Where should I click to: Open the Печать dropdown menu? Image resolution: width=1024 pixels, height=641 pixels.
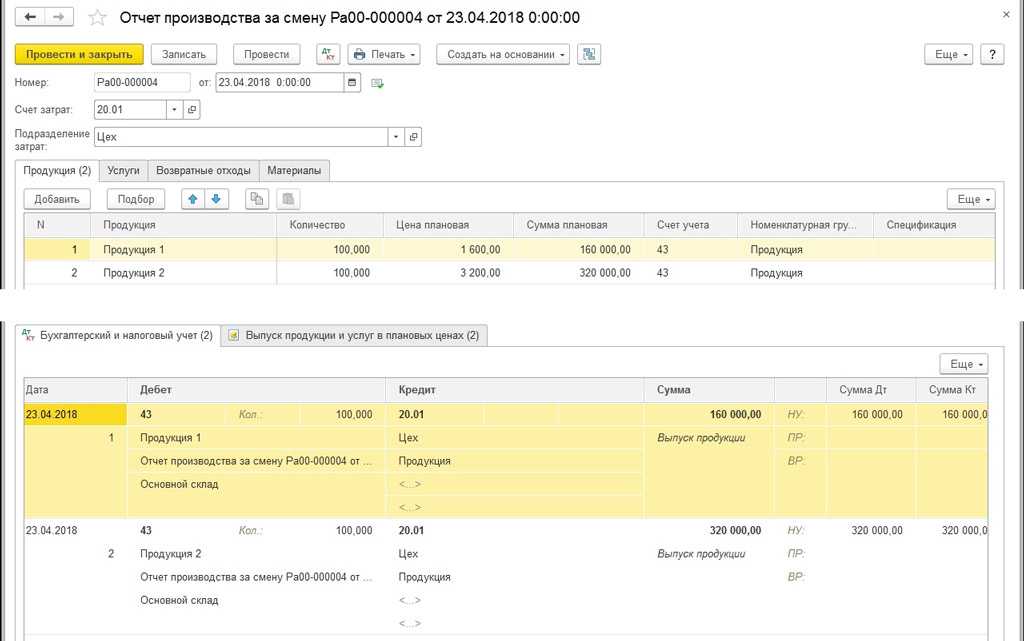(x=384, y=54)
